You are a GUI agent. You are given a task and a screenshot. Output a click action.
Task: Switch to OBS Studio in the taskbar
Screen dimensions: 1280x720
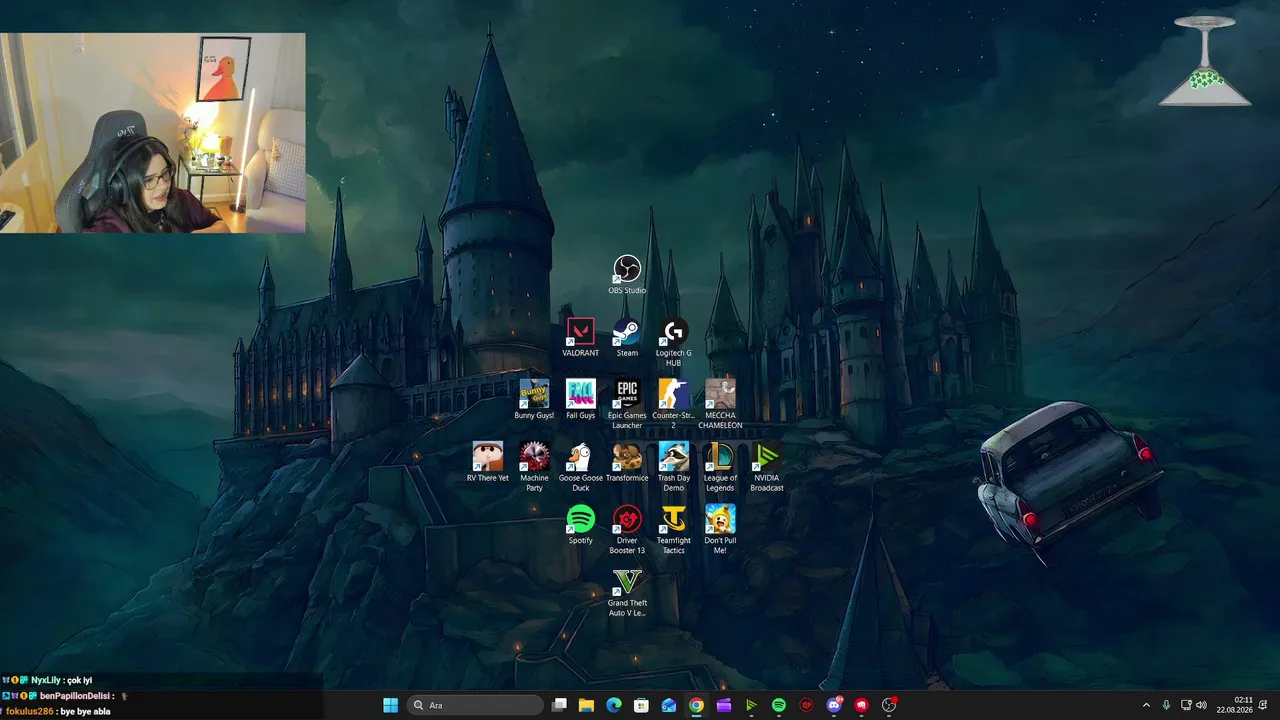point(889,705)
